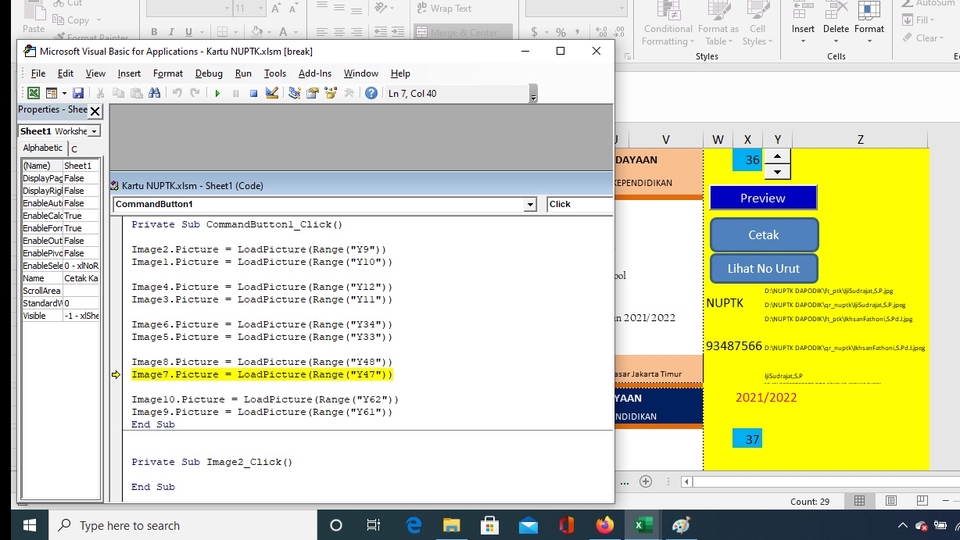Switch to the Alphabetic properties tab
Viewport: 960px width, 540px height.
click(42, 148)
